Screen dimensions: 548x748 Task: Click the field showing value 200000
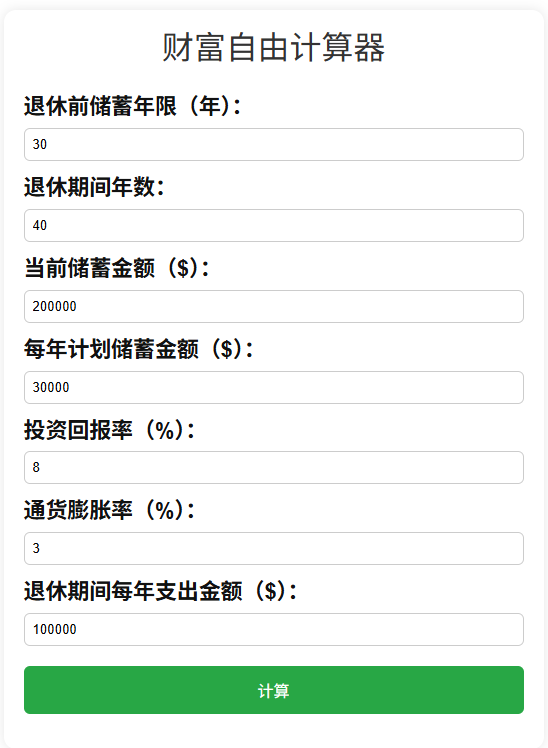(274, 306)
